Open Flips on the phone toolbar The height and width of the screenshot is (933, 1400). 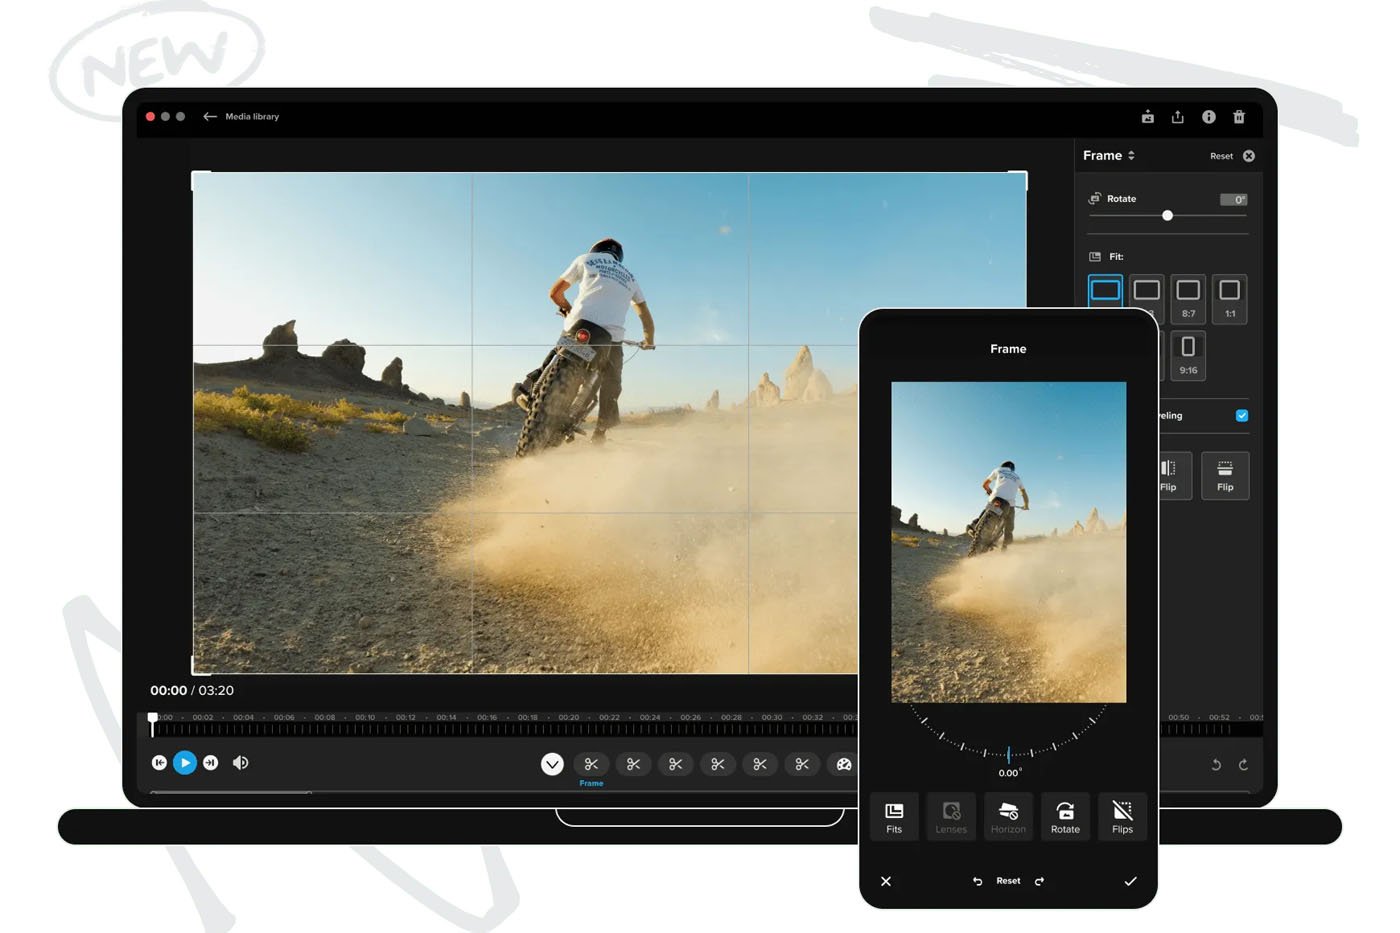coord(1123,817)
